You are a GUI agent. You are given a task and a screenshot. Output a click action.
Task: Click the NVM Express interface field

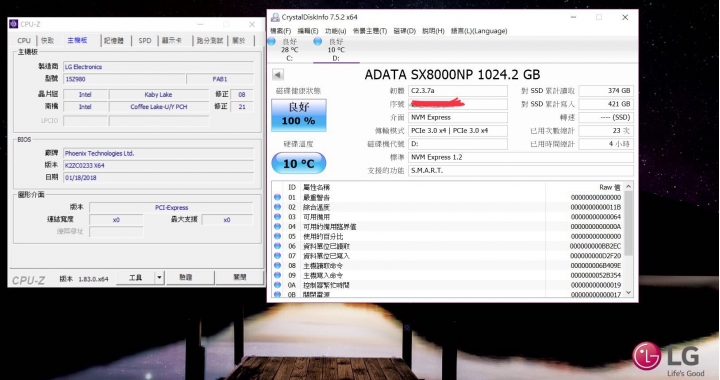458,117
